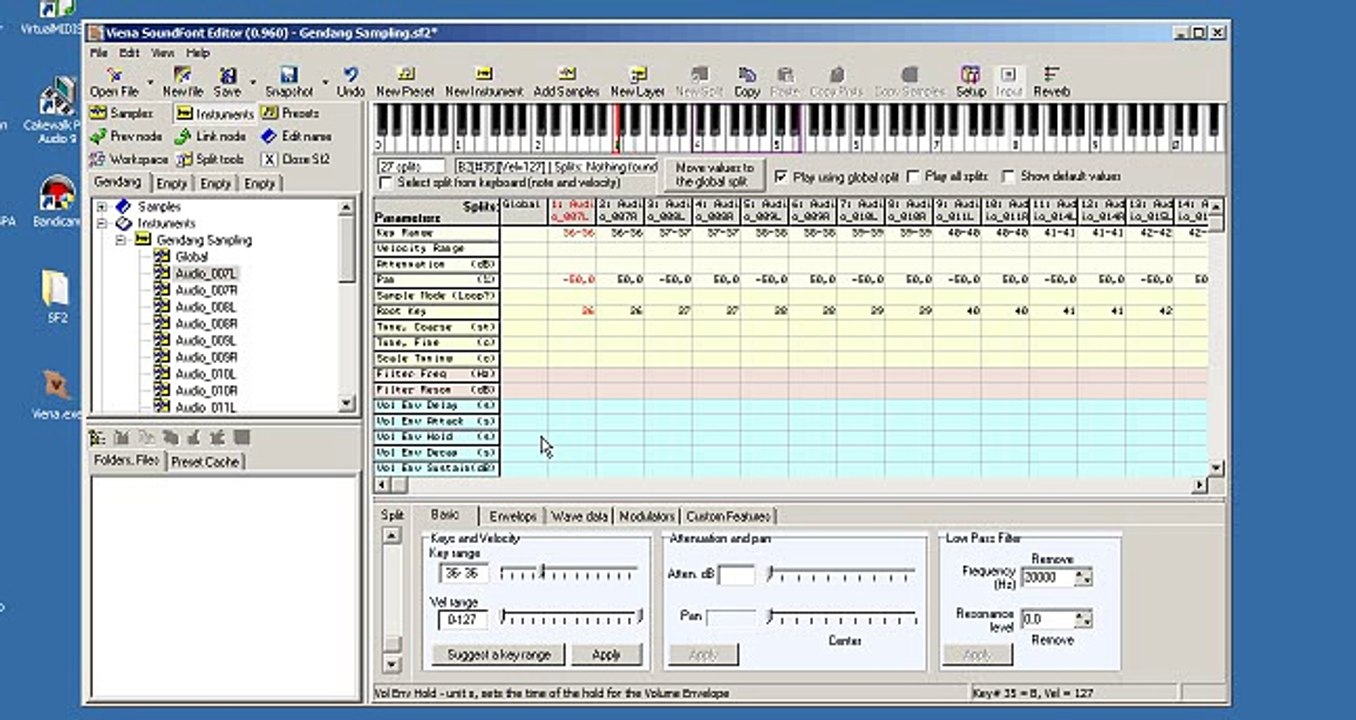Click the Close Sf2 button

point(296,159)
